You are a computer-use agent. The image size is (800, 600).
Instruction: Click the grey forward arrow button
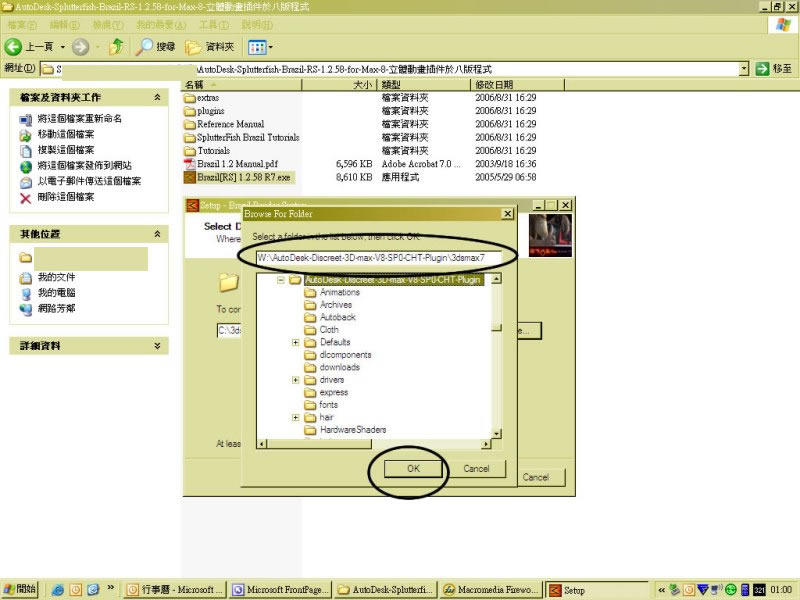[x=80, y=47]
